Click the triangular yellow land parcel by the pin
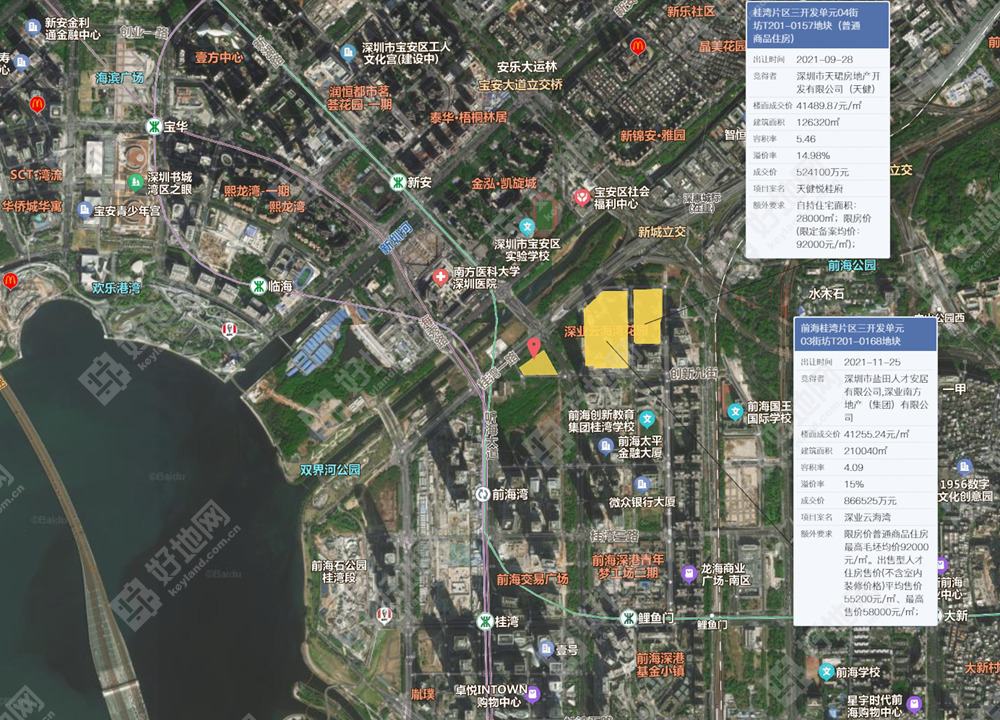This screenshot has height=720, width=1000. click(539, 364)
